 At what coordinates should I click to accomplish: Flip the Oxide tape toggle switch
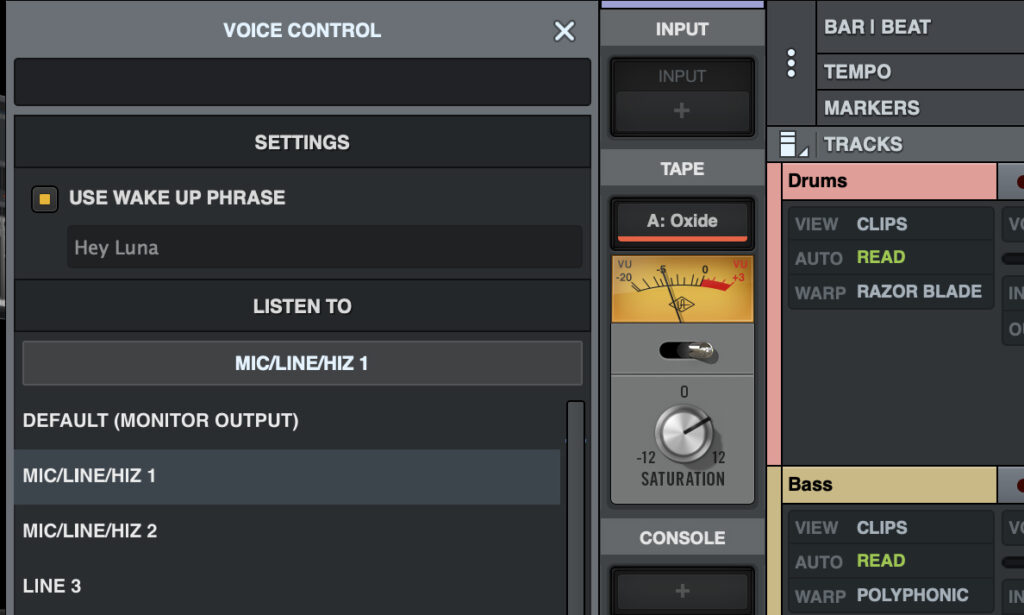click(x=687, y=351)
